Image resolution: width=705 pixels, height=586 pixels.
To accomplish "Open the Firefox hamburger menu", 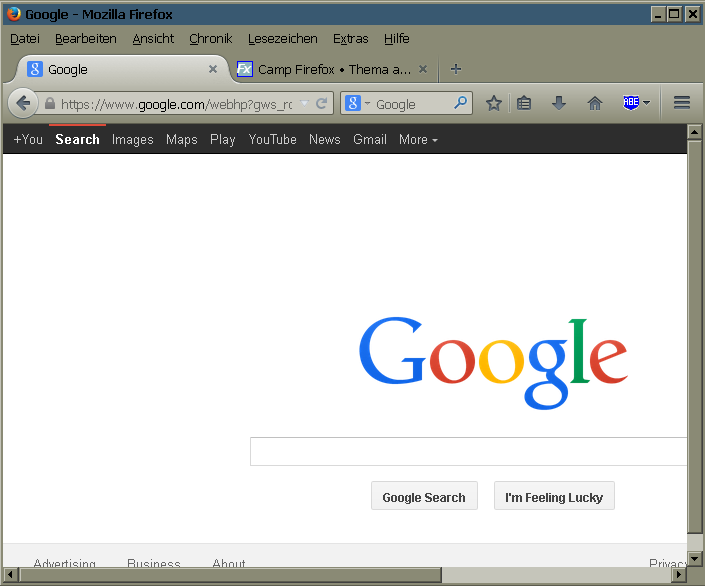I will point(682,103).
